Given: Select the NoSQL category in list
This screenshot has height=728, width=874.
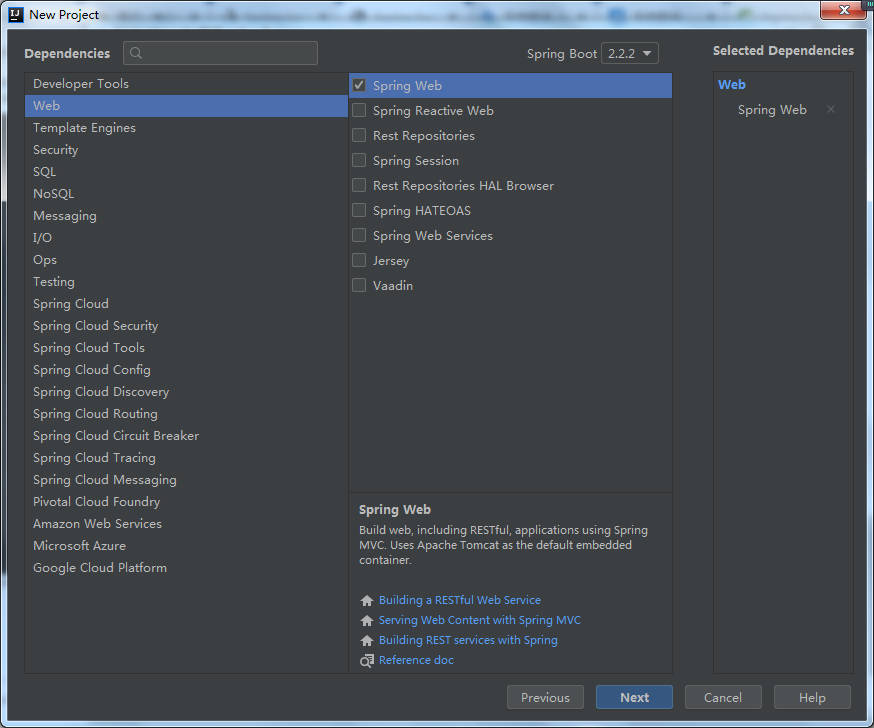Looking at the screenshot, I should (x=54, y=194).
